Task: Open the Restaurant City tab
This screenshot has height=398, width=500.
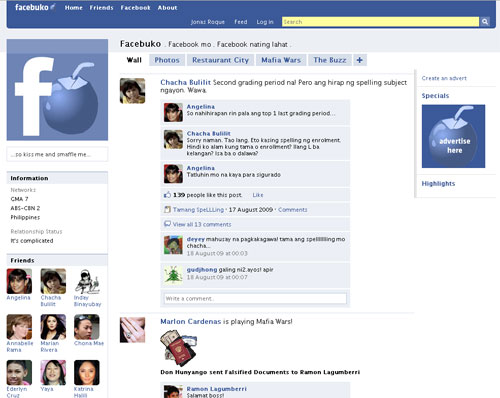Action: click(x=220, y=60)
